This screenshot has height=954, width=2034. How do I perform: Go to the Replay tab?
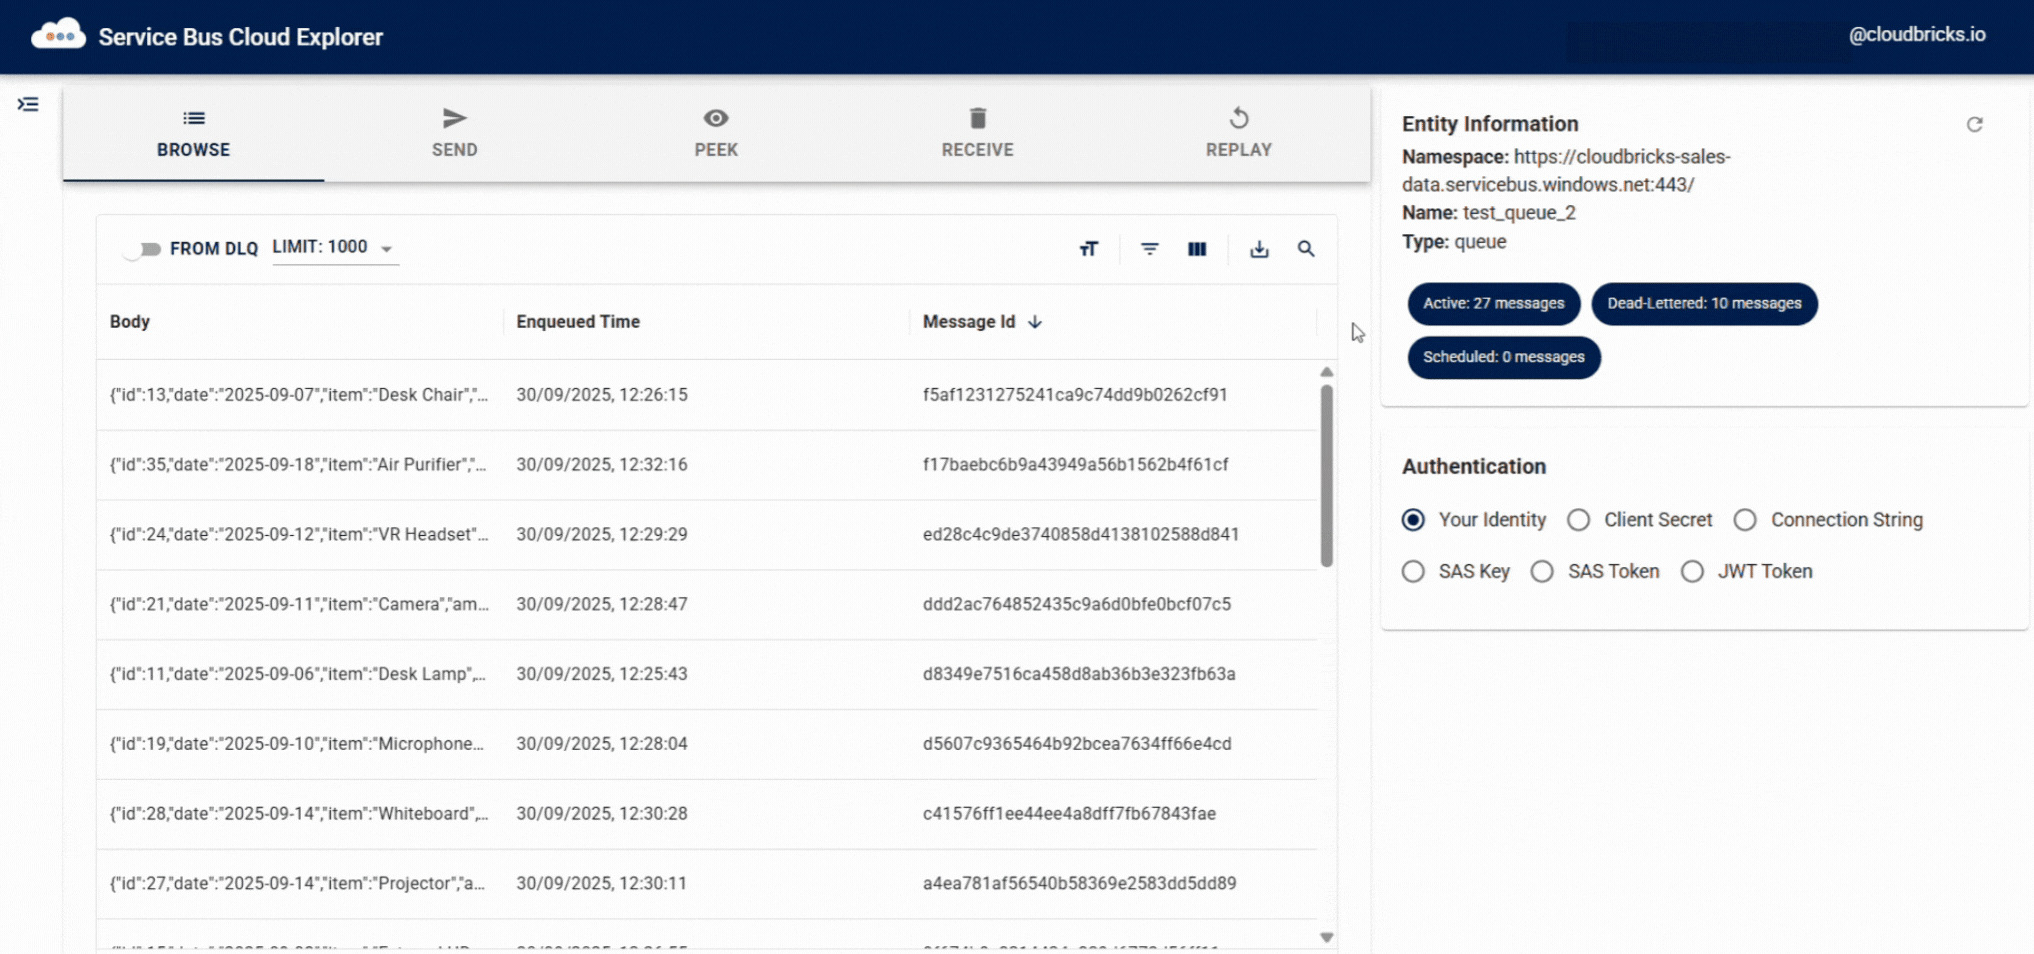point(1238,133)
